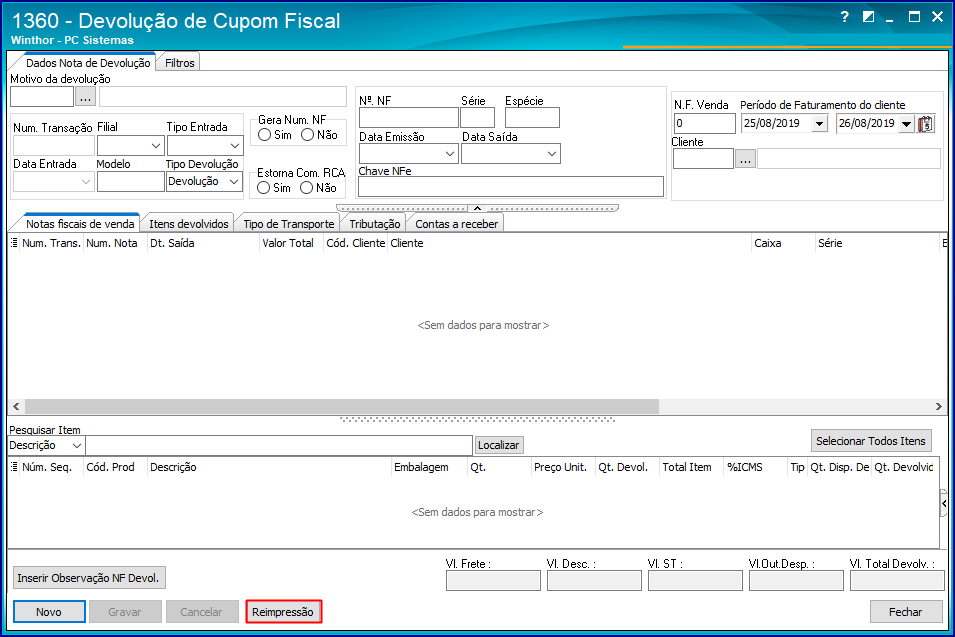This screenshot has height=637, width=955.
Task: Click Inserir Observação NF Devol. button
Action: [x=88, y=578]
